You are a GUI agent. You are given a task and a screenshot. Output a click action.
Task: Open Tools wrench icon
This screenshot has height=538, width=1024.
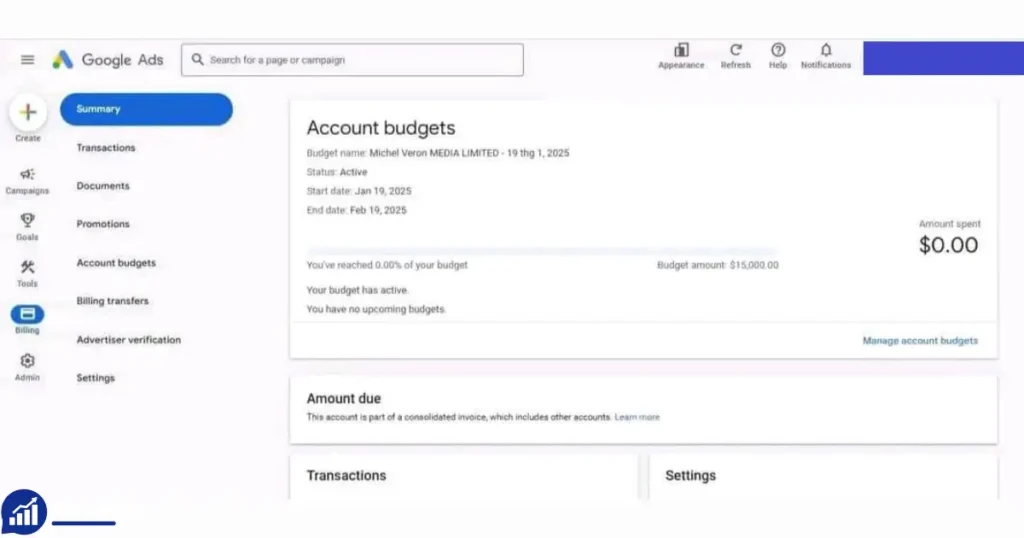(27, 267)
